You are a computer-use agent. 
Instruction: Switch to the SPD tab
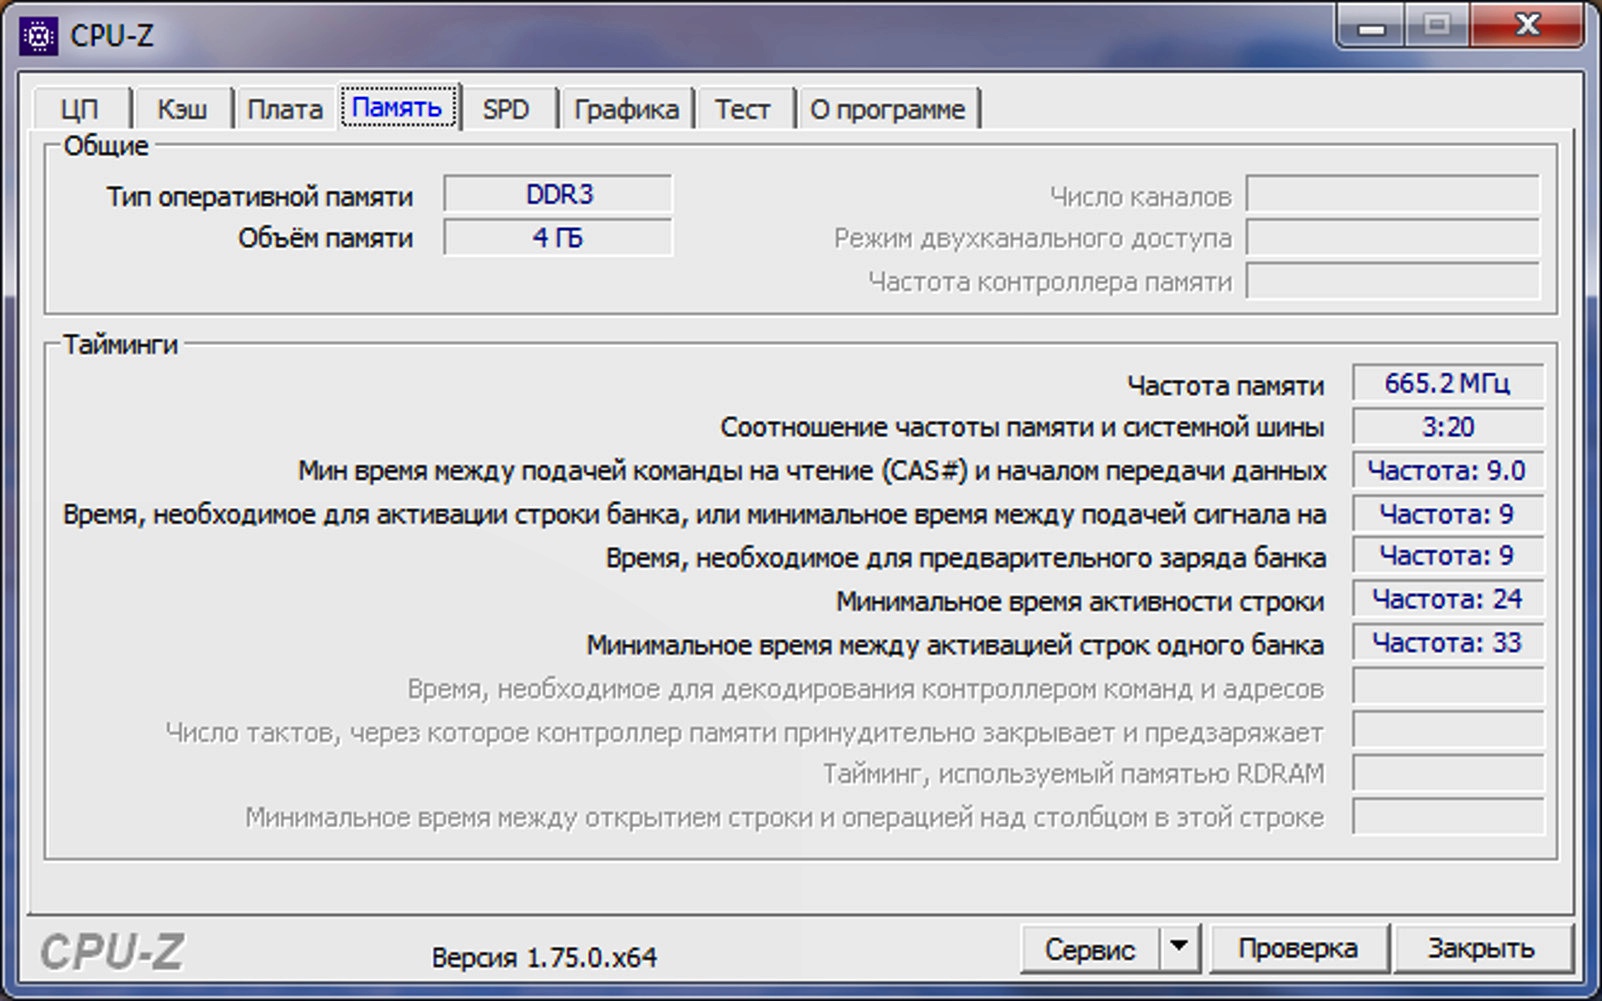point(506,109)
